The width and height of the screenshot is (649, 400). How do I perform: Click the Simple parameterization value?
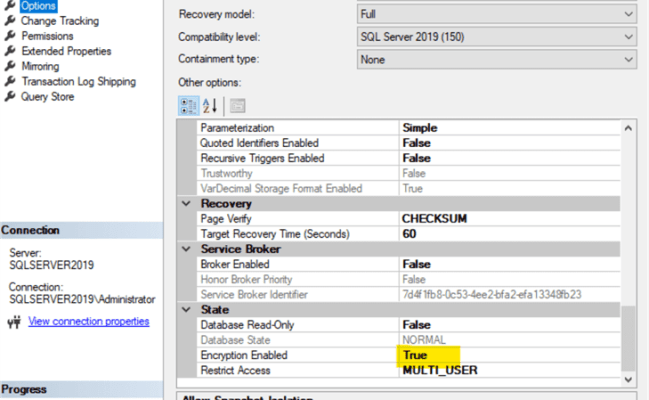420,128
